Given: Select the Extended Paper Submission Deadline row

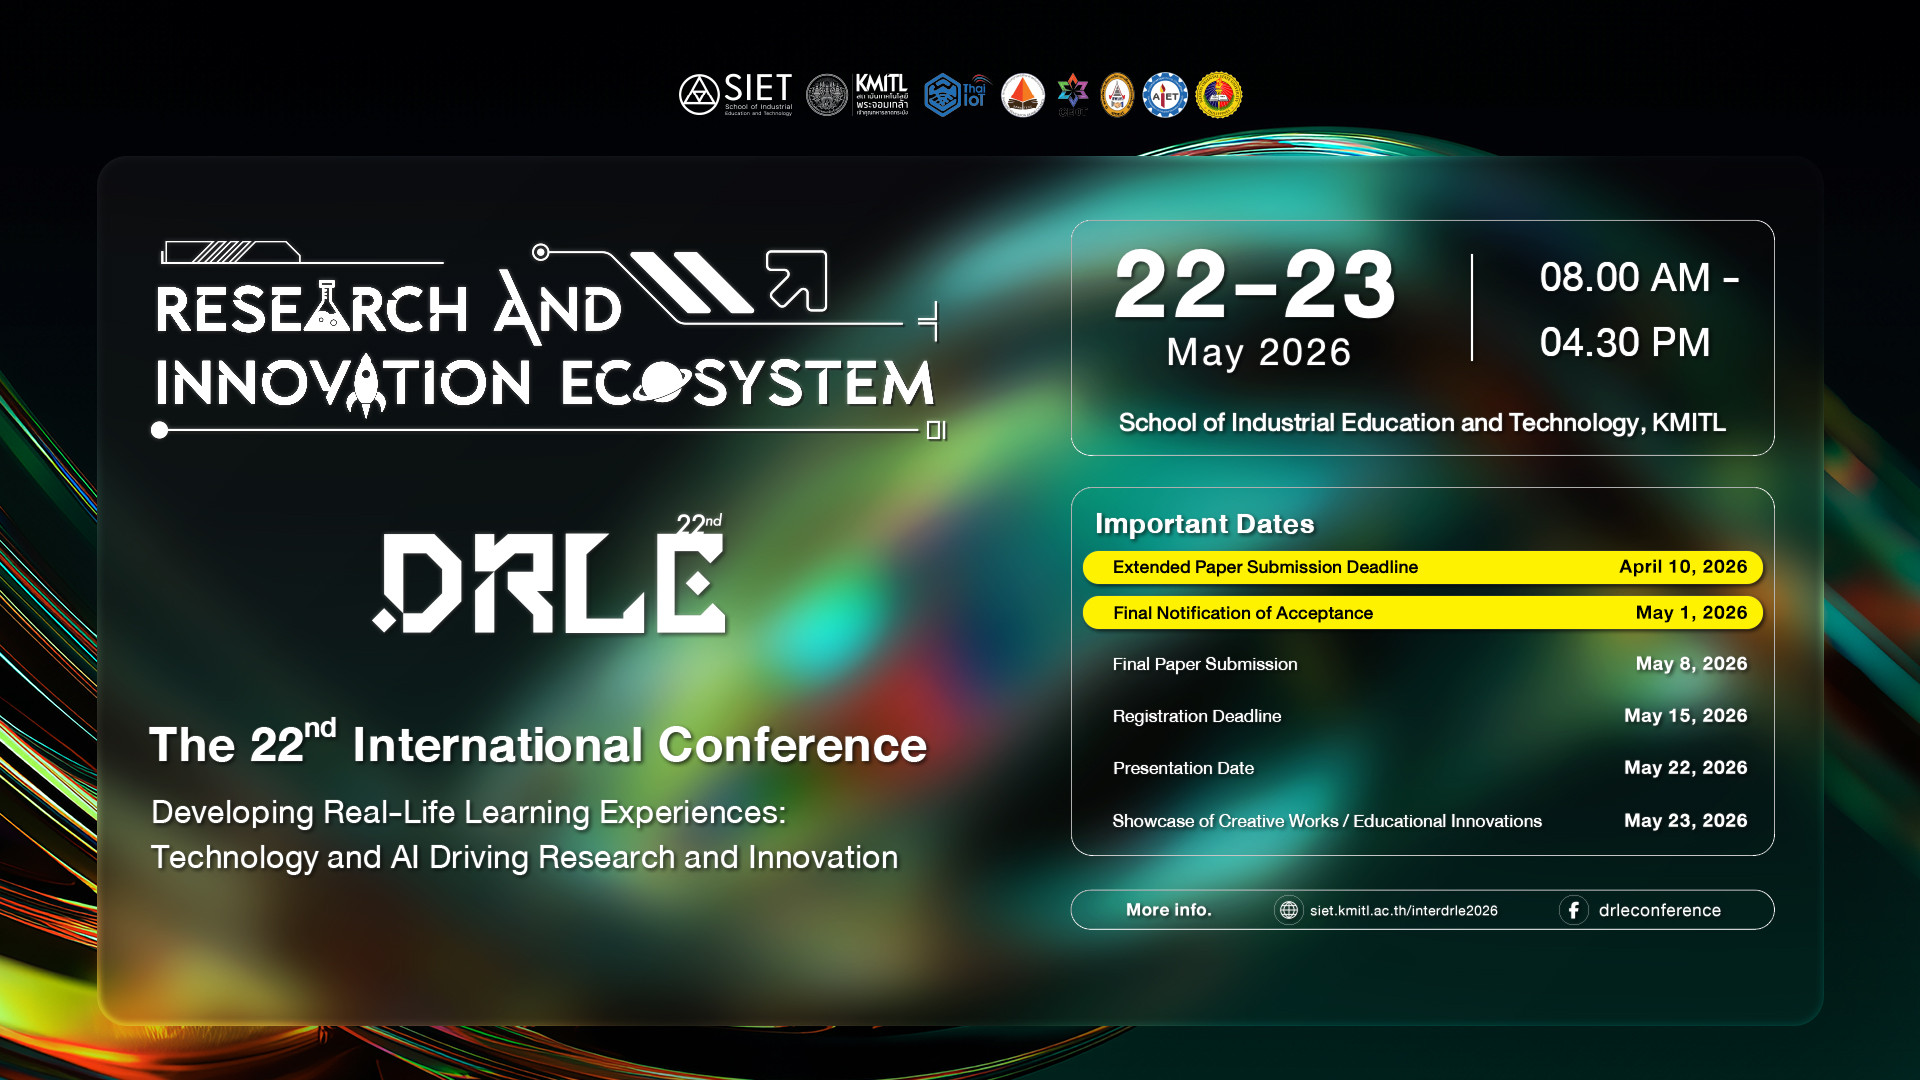Looking at the screenshot, I should 1421,567.
